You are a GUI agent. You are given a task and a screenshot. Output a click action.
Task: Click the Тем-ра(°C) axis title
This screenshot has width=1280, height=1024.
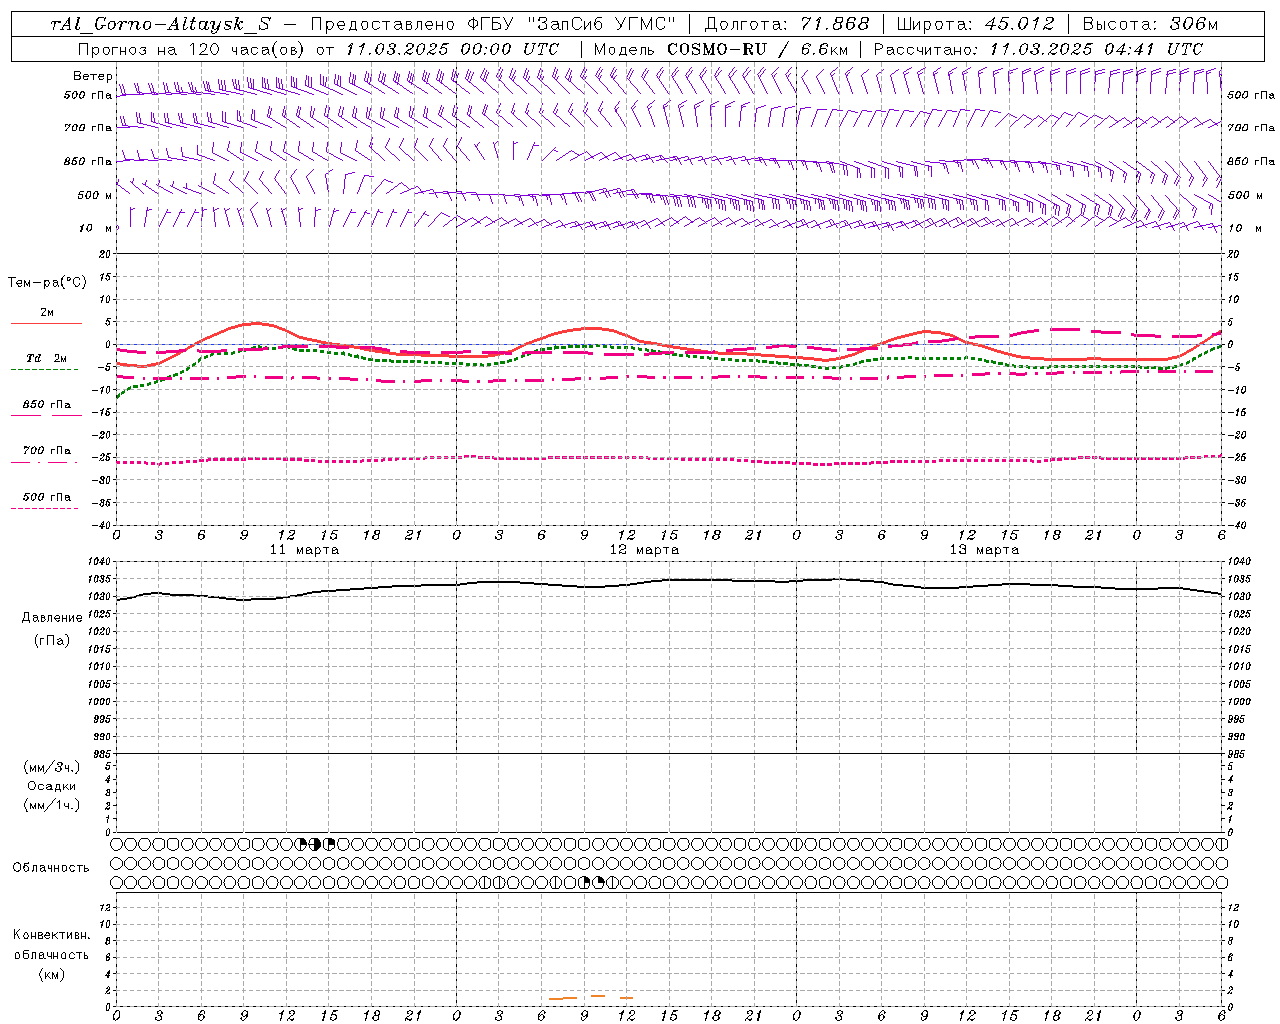point(47,282)
